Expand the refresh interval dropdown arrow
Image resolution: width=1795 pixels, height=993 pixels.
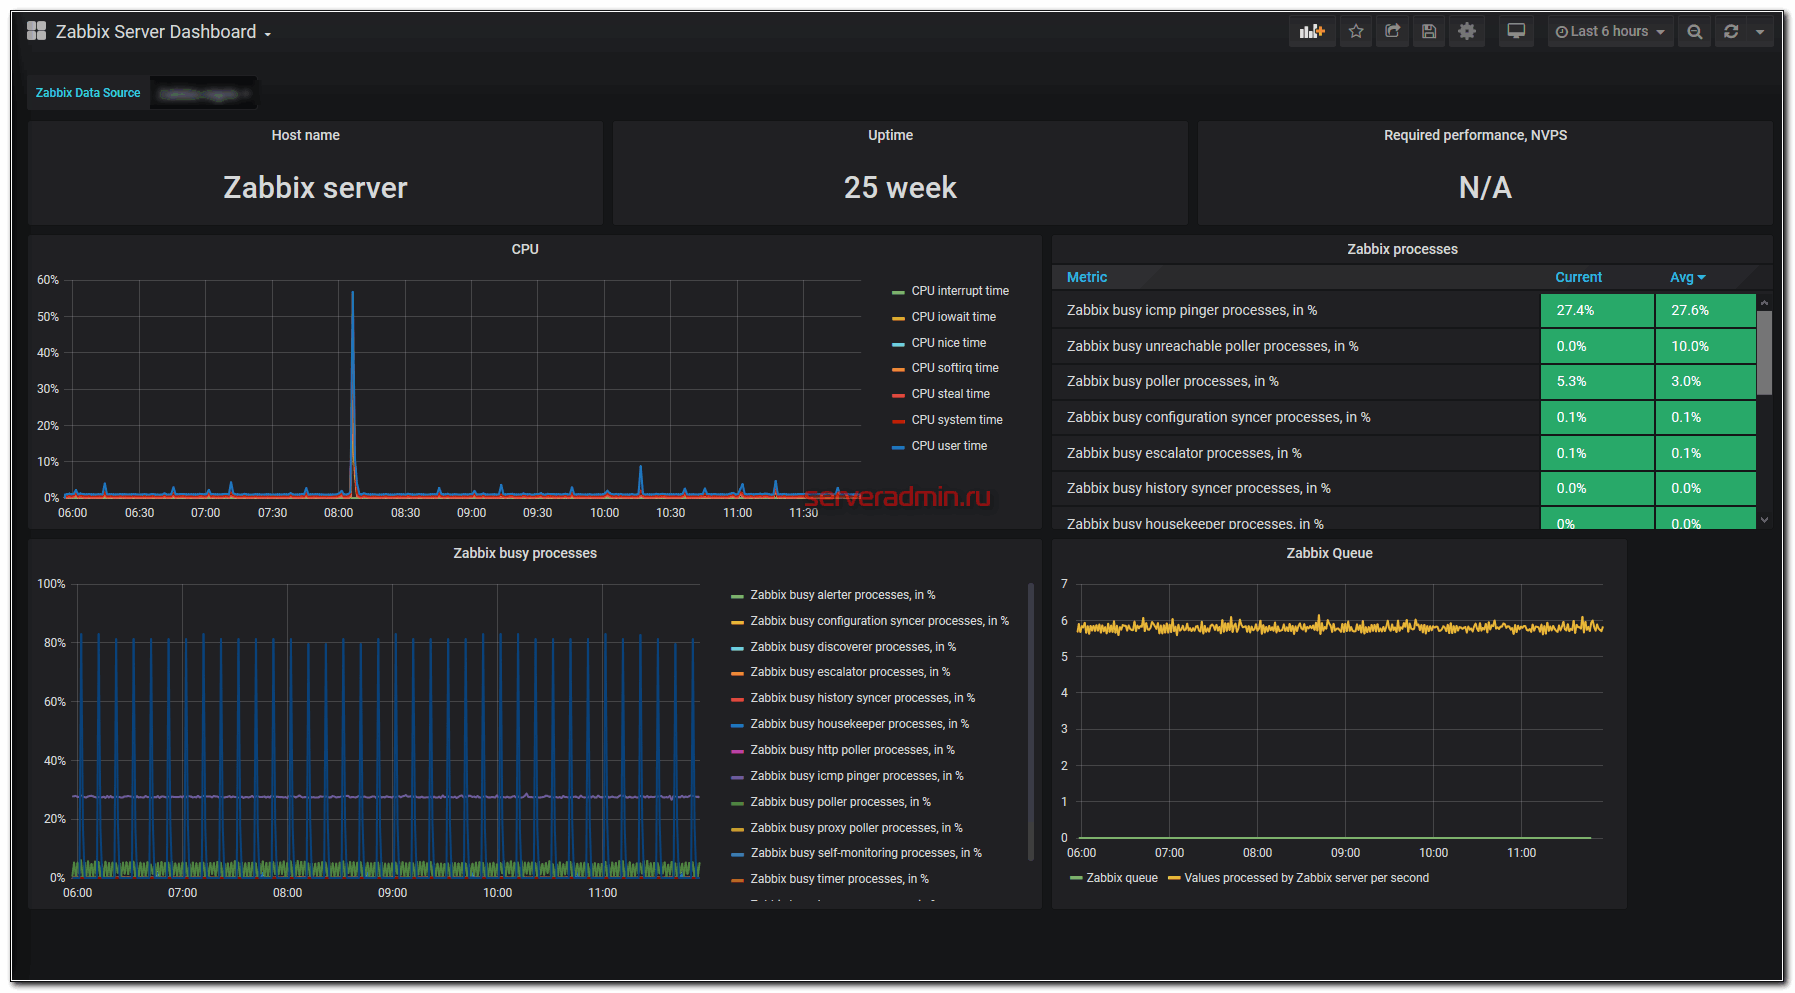(1760, 32)
